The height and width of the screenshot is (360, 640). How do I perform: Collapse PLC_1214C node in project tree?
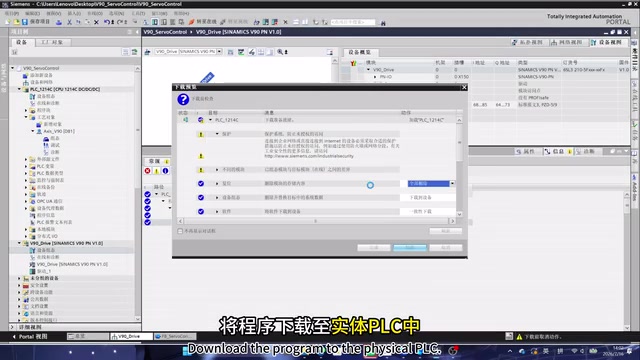(19, 89)
